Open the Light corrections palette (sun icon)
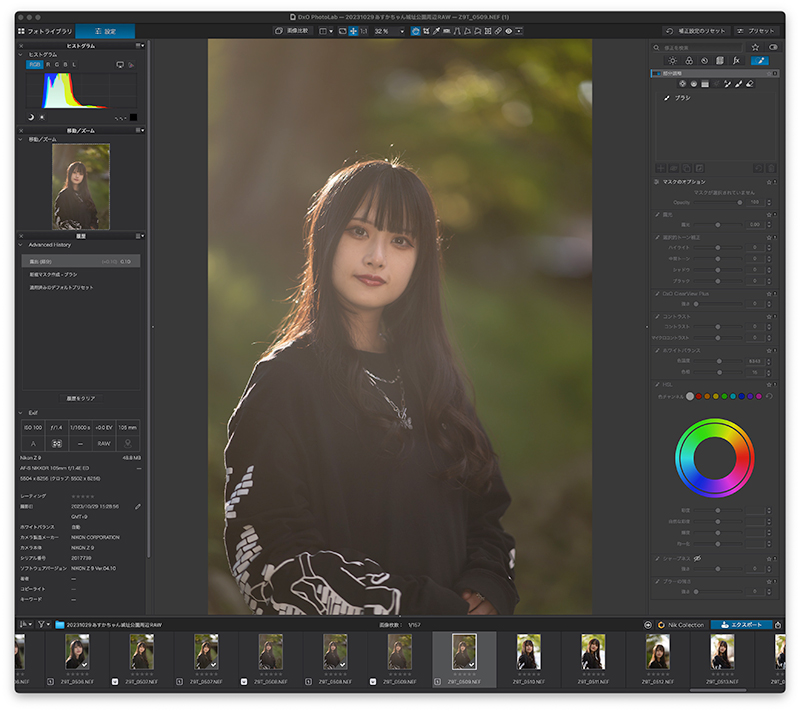The height and width of the screenshot is (711, 800). [672, 61]
